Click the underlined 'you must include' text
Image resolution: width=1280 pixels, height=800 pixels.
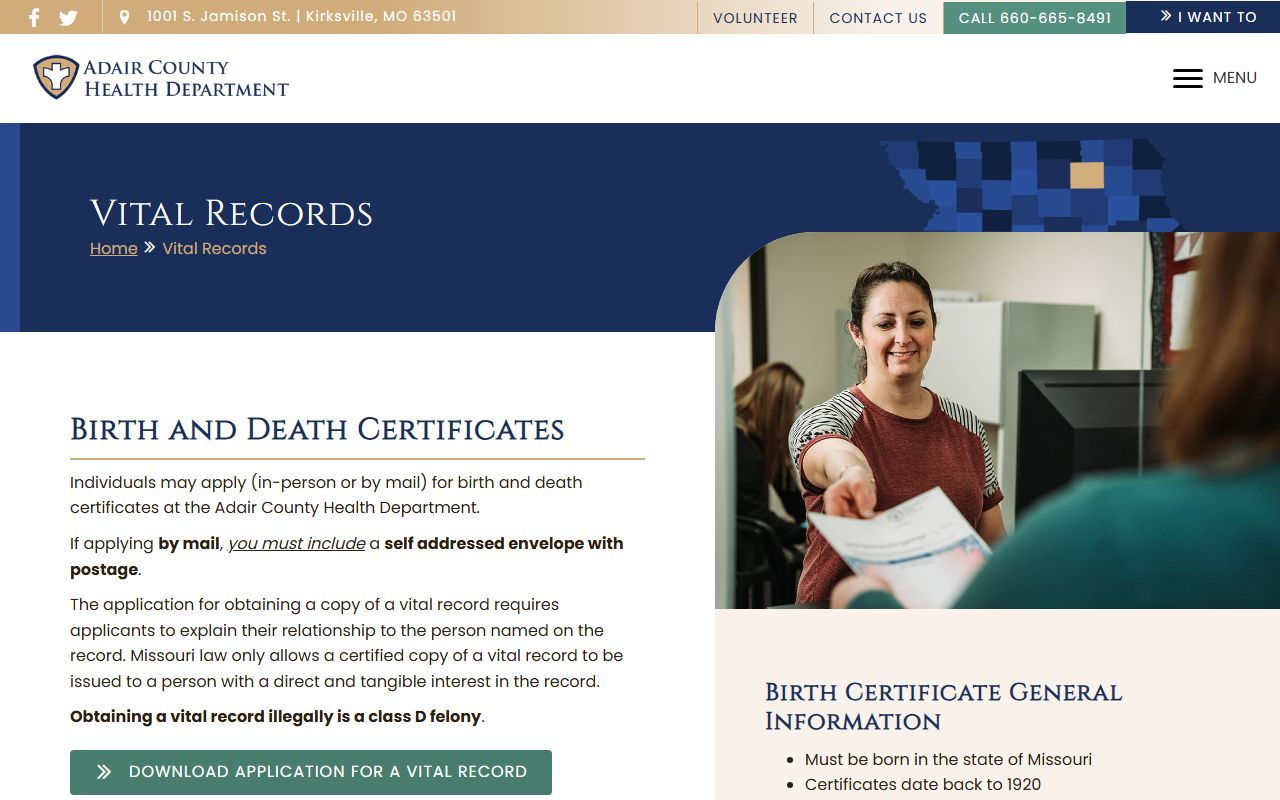pyautogui.click(x=297, y=544)
